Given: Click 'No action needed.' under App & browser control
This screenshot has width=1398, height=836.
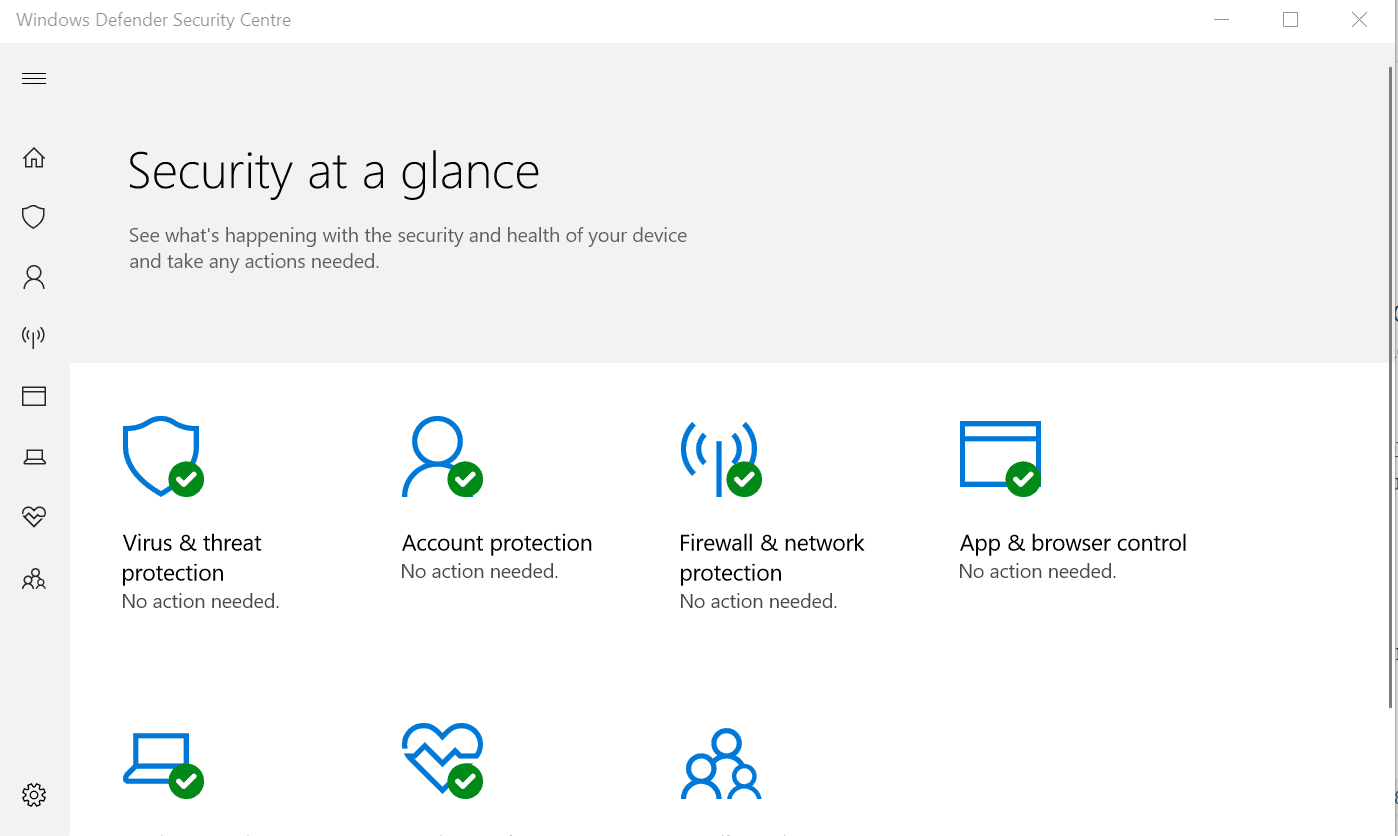Looking at the screenshot, I should 1037,572.
